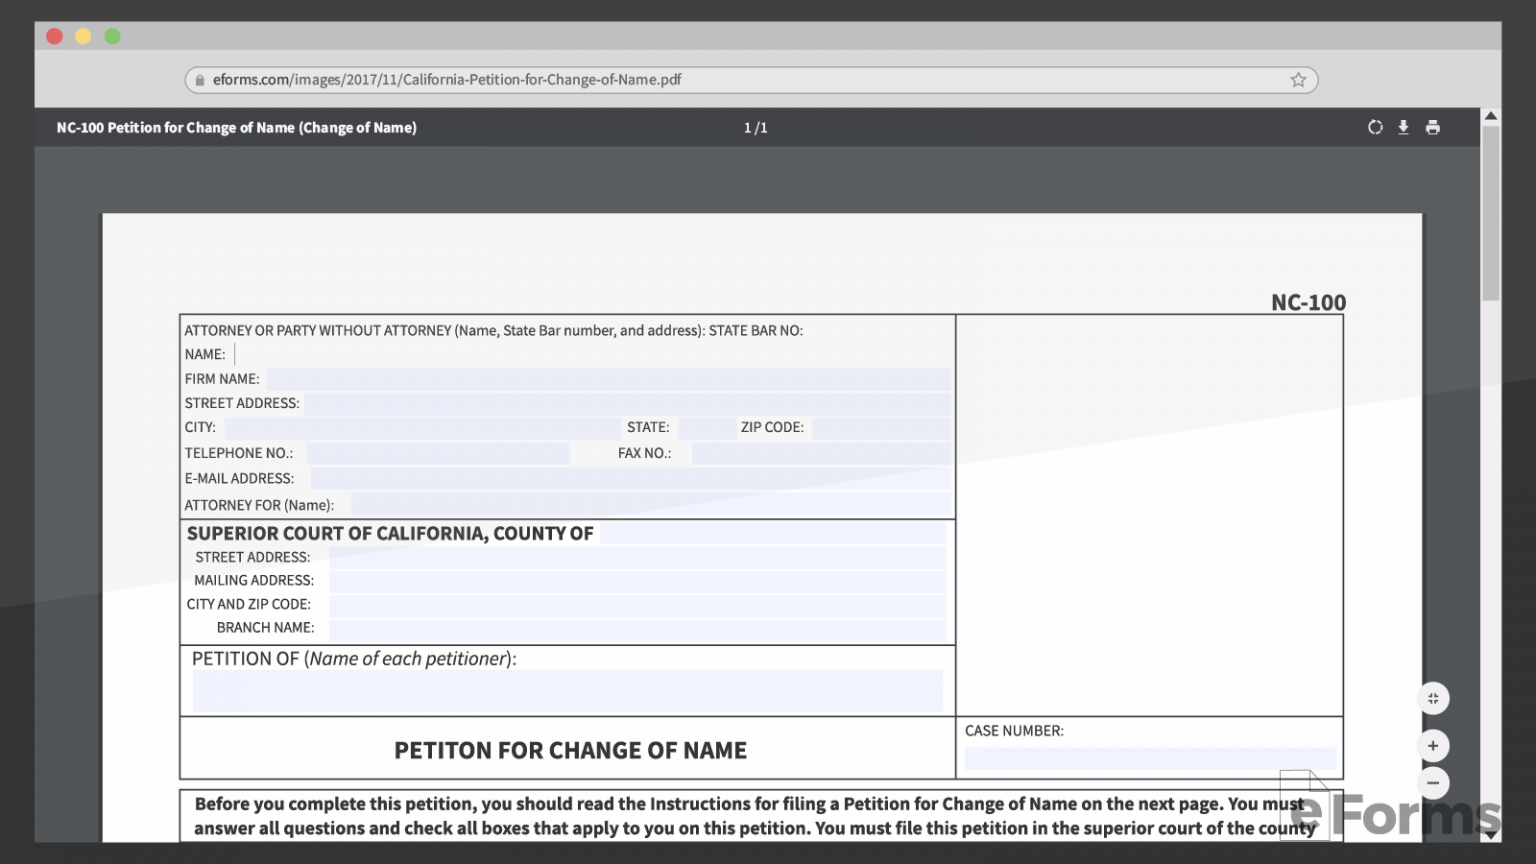Bookmark this page with the star icon
The width and height of the screenshot is (1536, 864).
point(1297,79)
